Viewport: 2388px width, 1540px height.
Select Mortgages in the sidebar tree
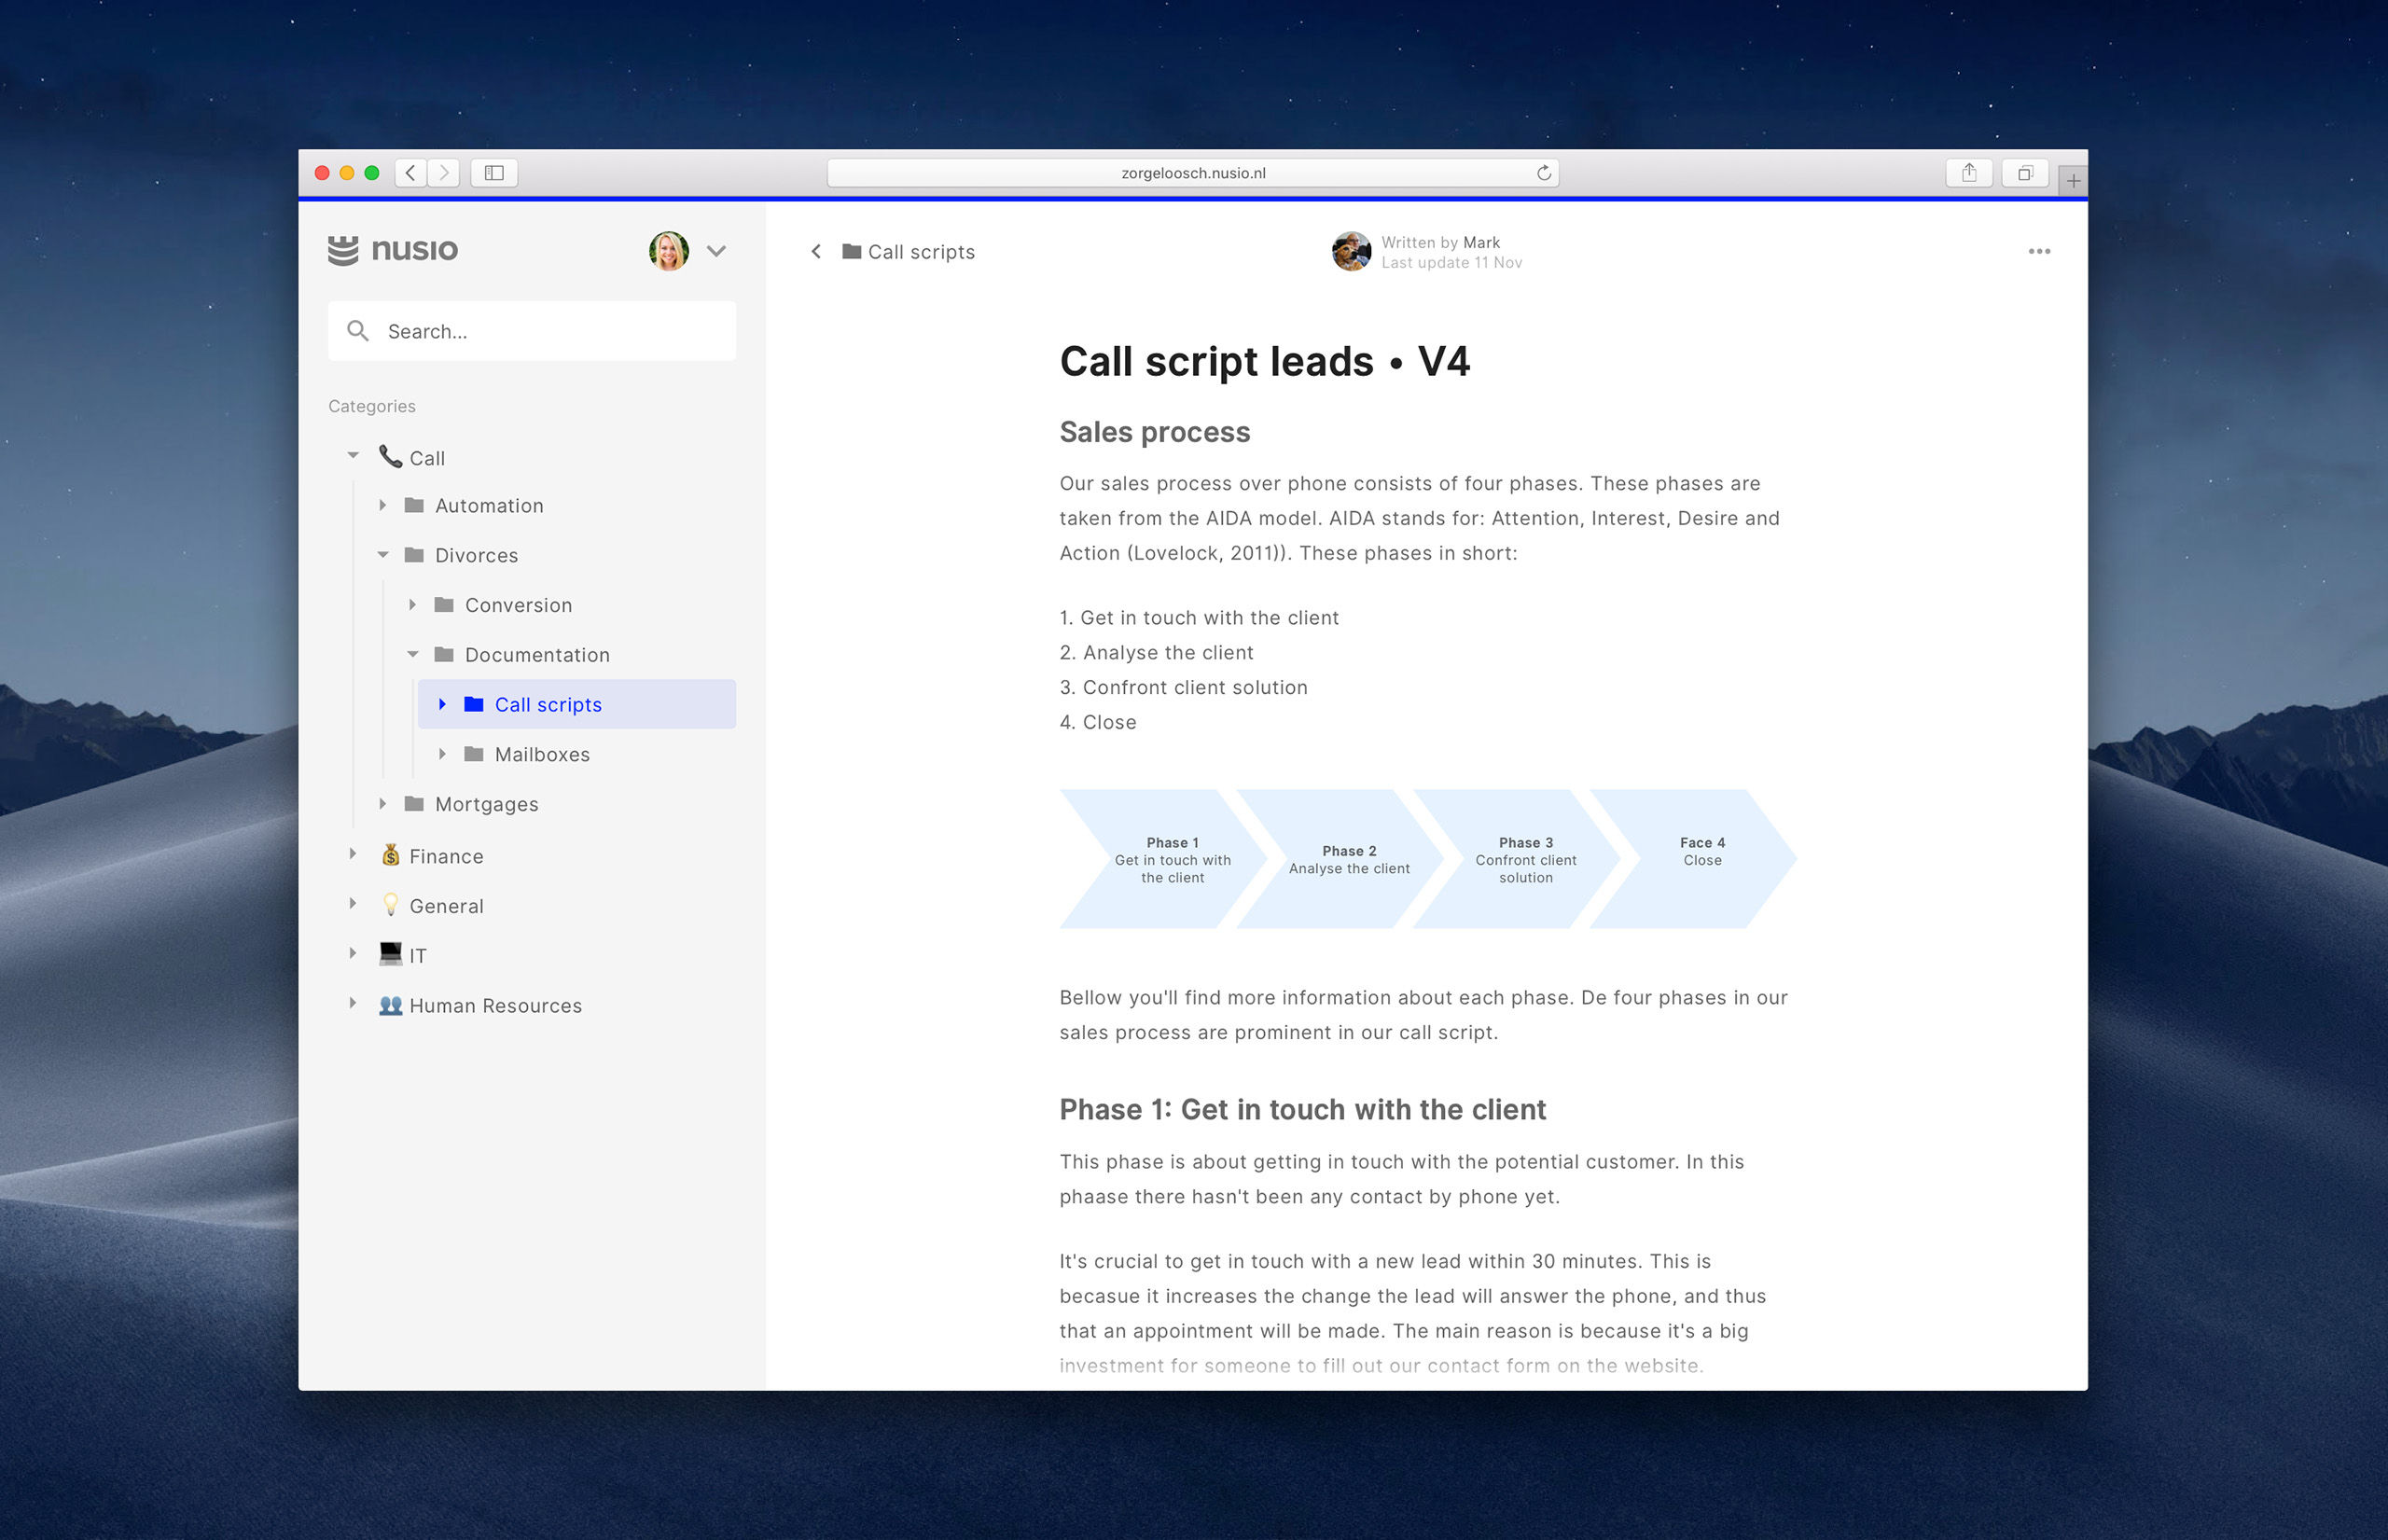[486, 805]
